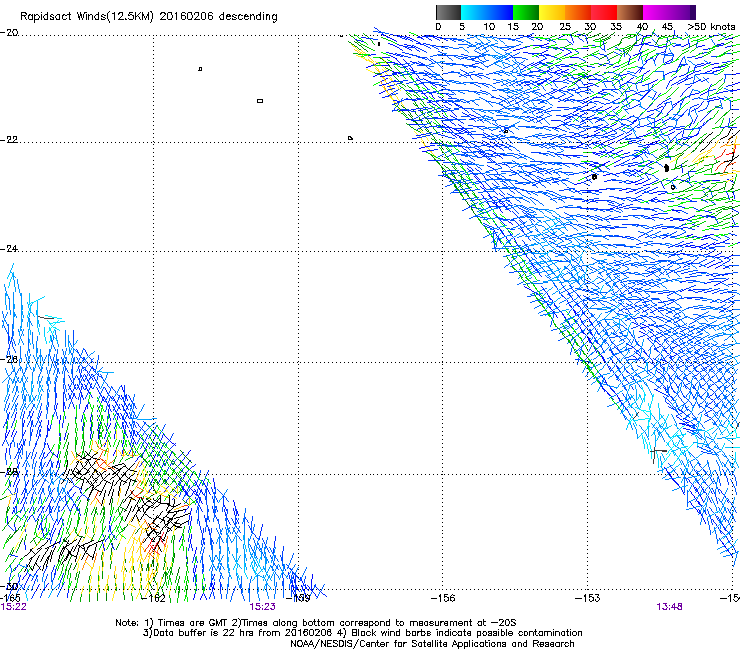Image resolution: width=740 pixels, height=650 pixels.
Task: Click the '-153' longitude axis label
Action: (x=588, y=598)
